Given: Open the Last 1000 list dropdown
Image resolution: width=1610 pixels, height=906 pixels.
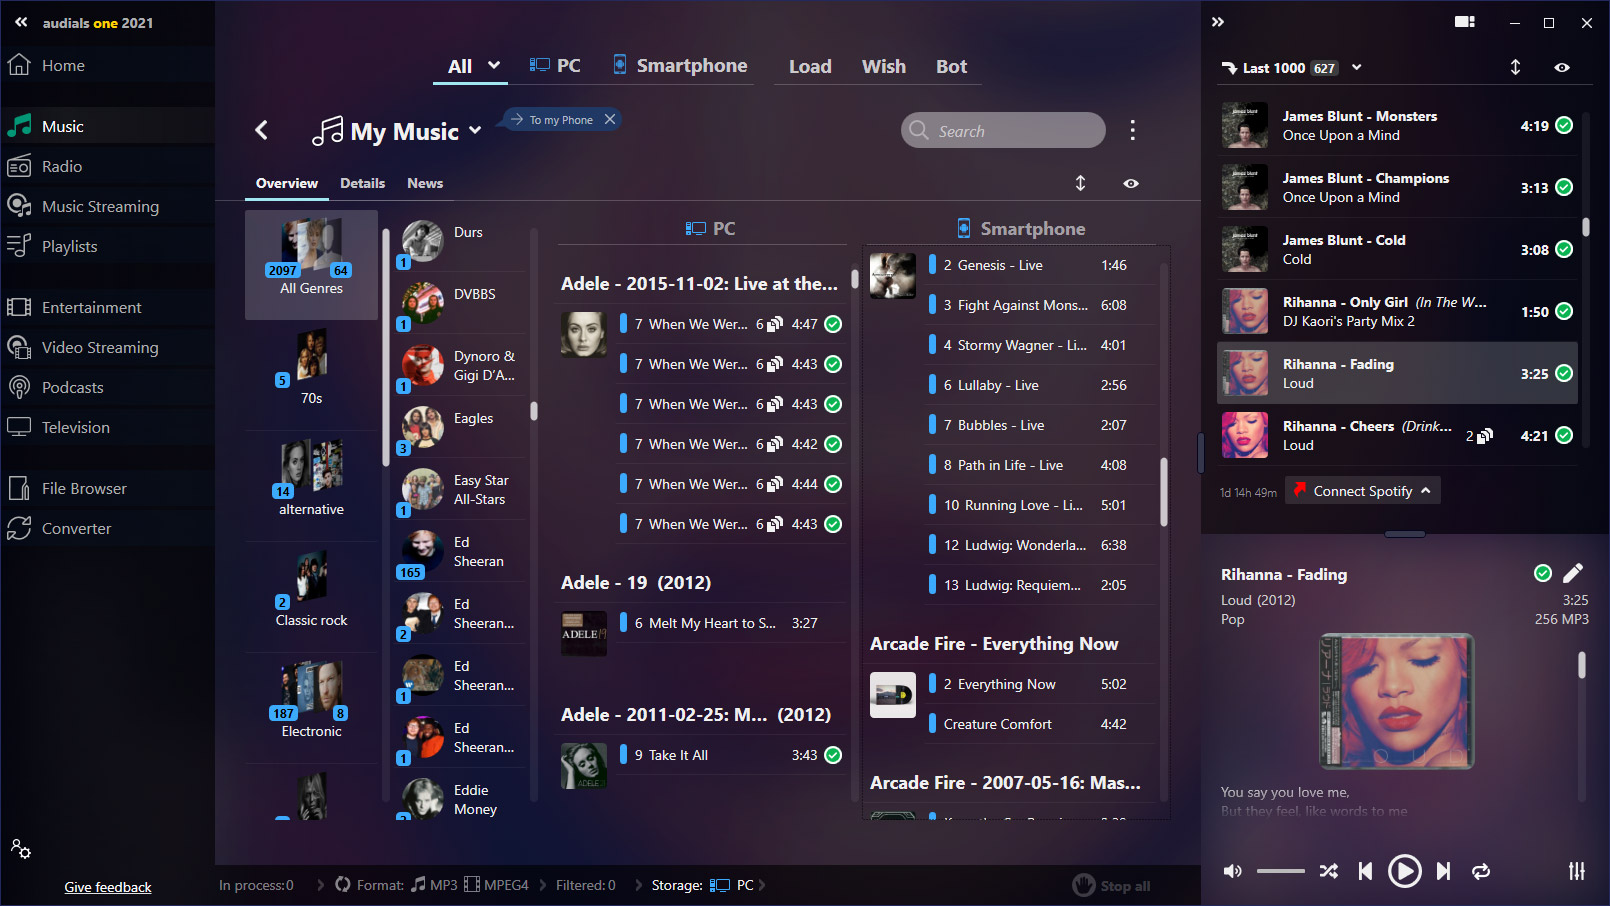Looking at the screenshot, I should point(1357,68).
